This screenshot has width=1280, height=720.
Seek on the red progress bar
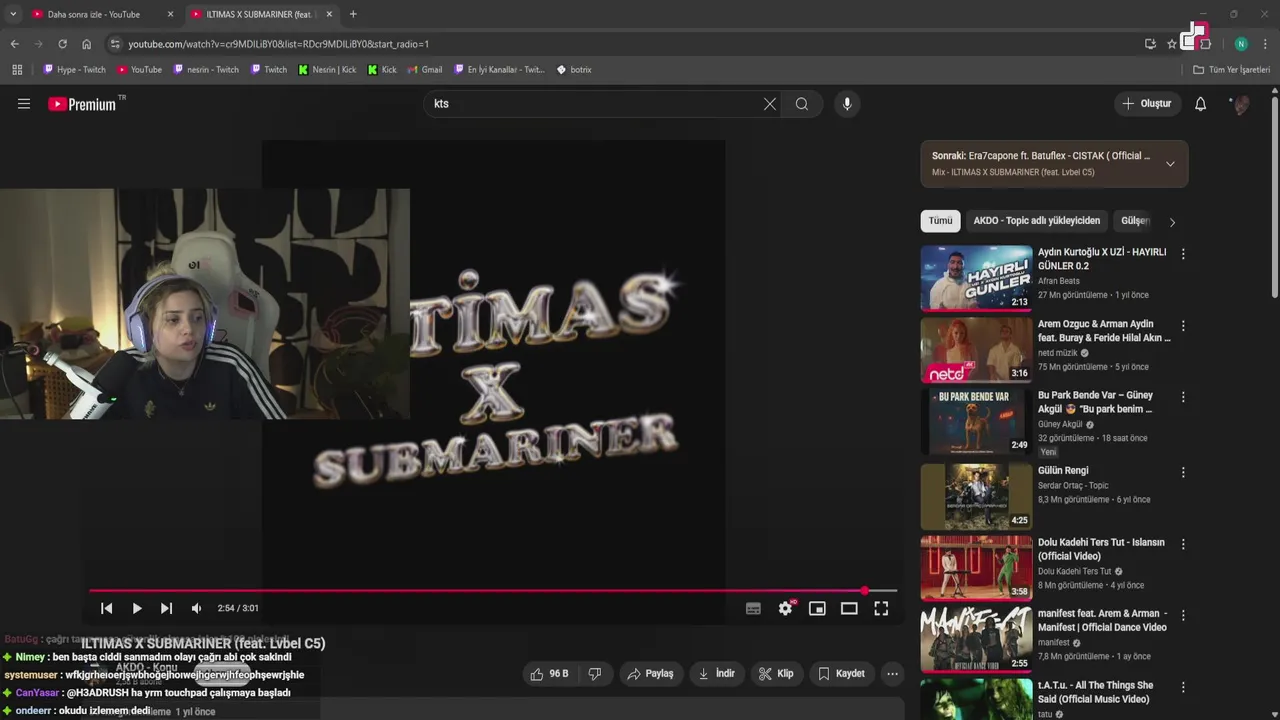click(x=492, y=591)
